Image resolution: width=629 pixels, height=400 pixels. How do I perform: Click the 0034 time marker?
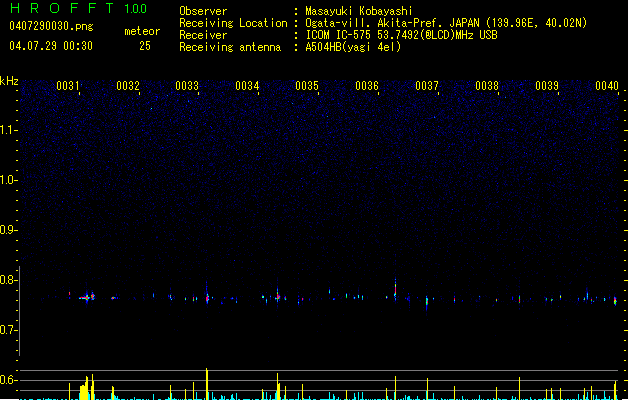pos(247,85)
